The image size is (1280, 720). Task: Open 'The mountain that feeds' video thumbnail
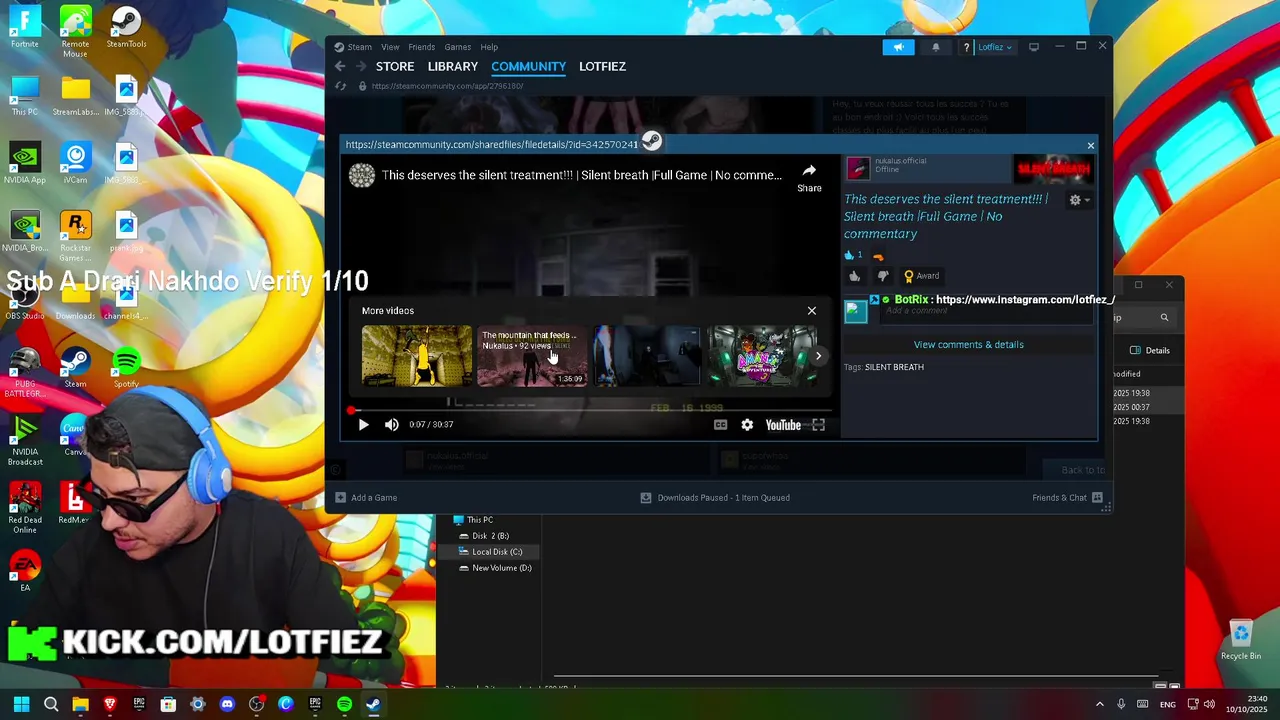531,356
